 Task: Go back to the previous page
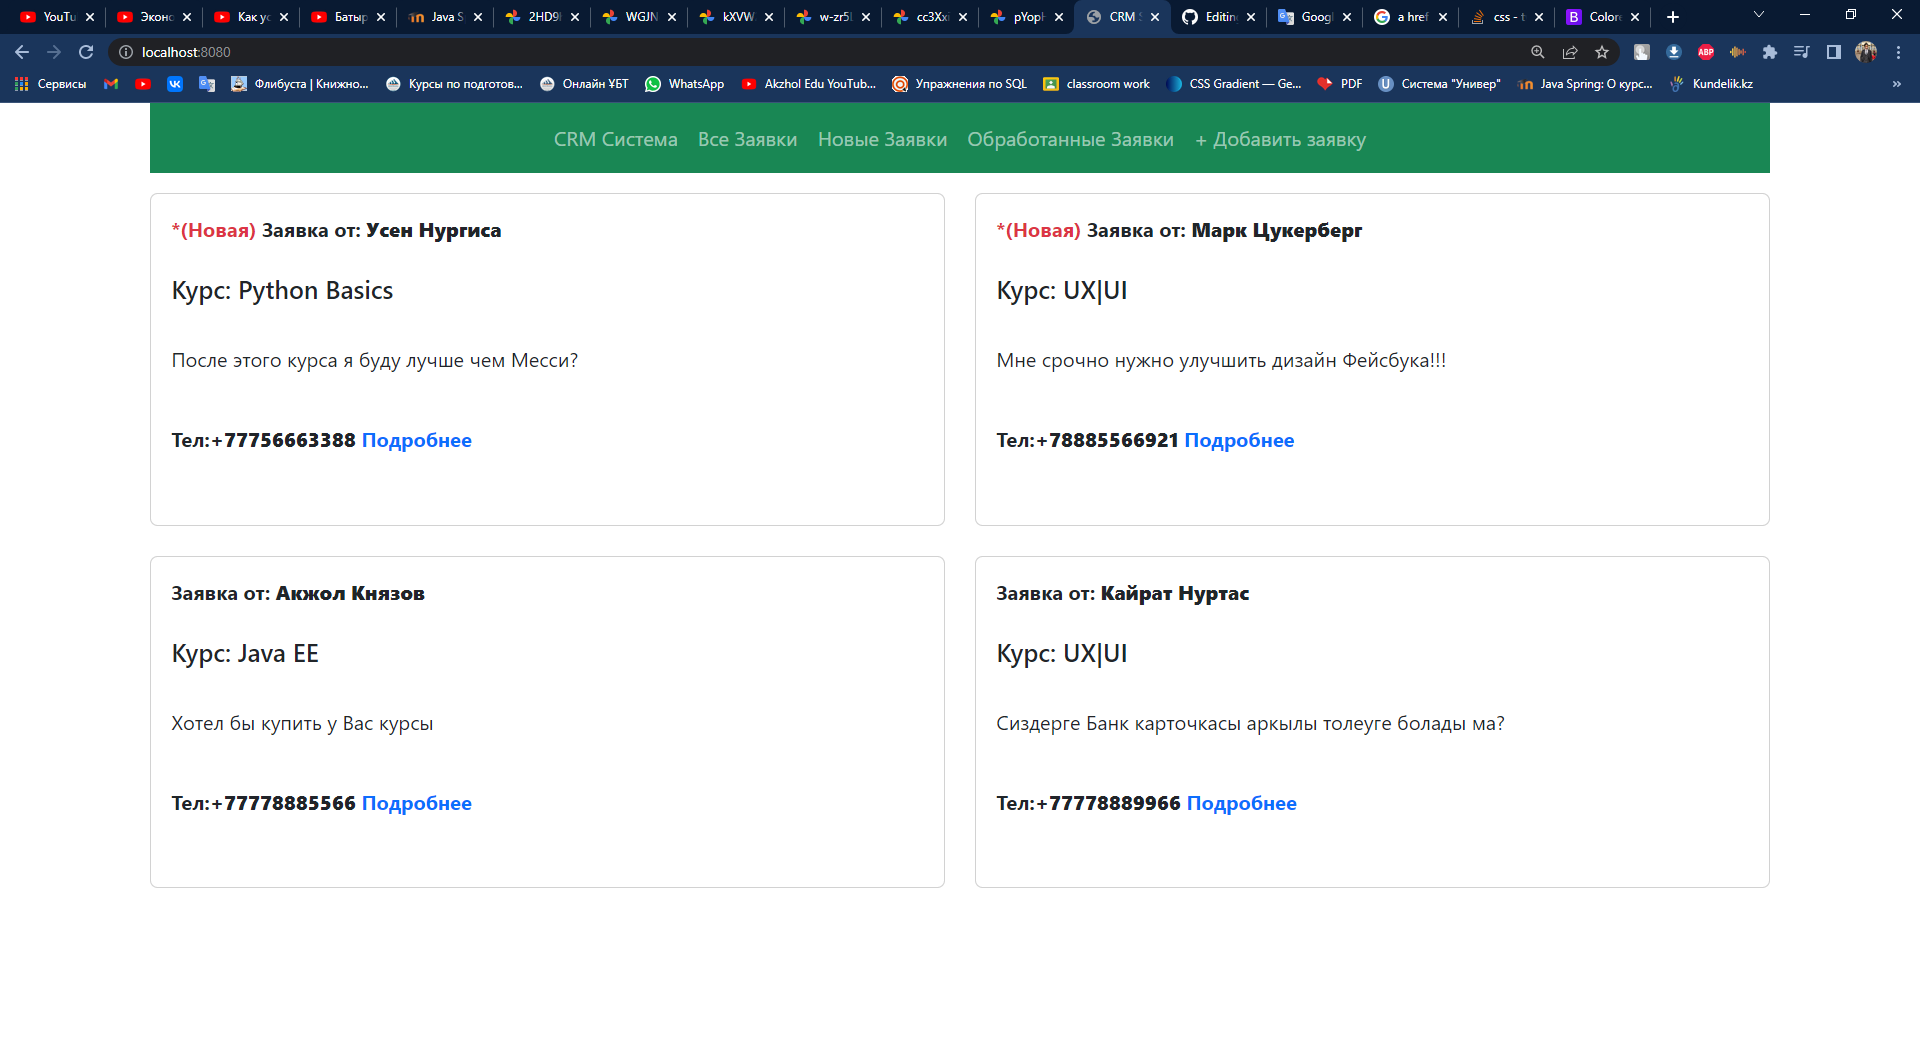point(22,52)
